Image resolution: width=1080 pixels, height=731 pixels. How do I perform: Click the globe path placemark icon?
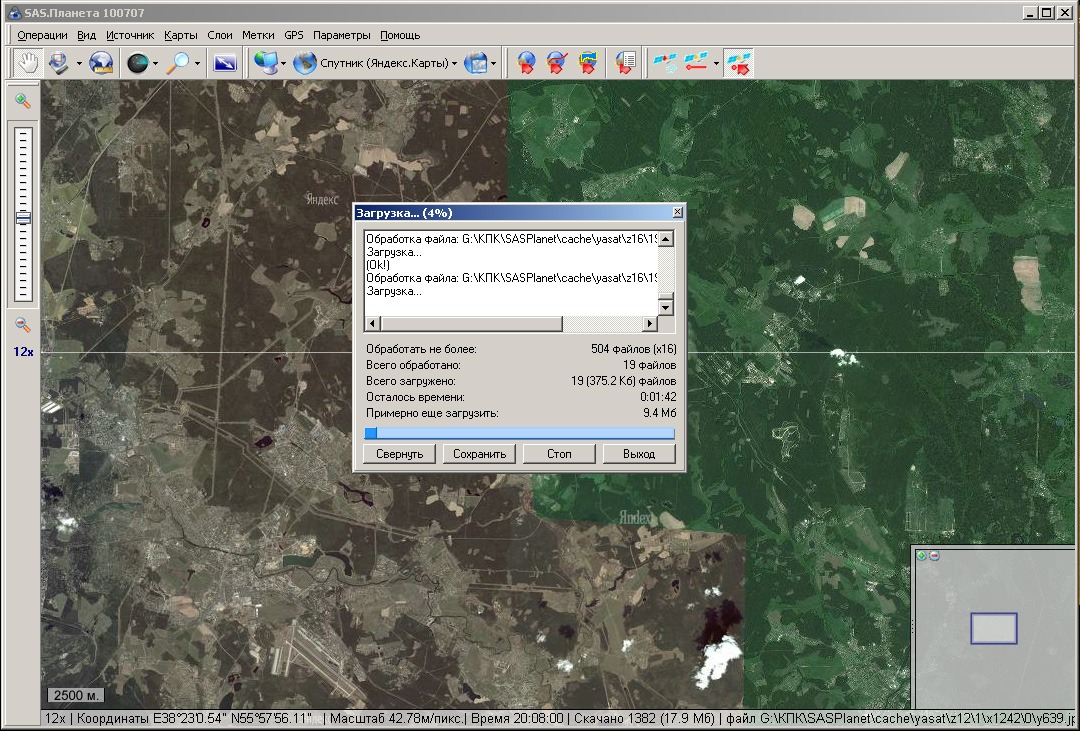557,63
